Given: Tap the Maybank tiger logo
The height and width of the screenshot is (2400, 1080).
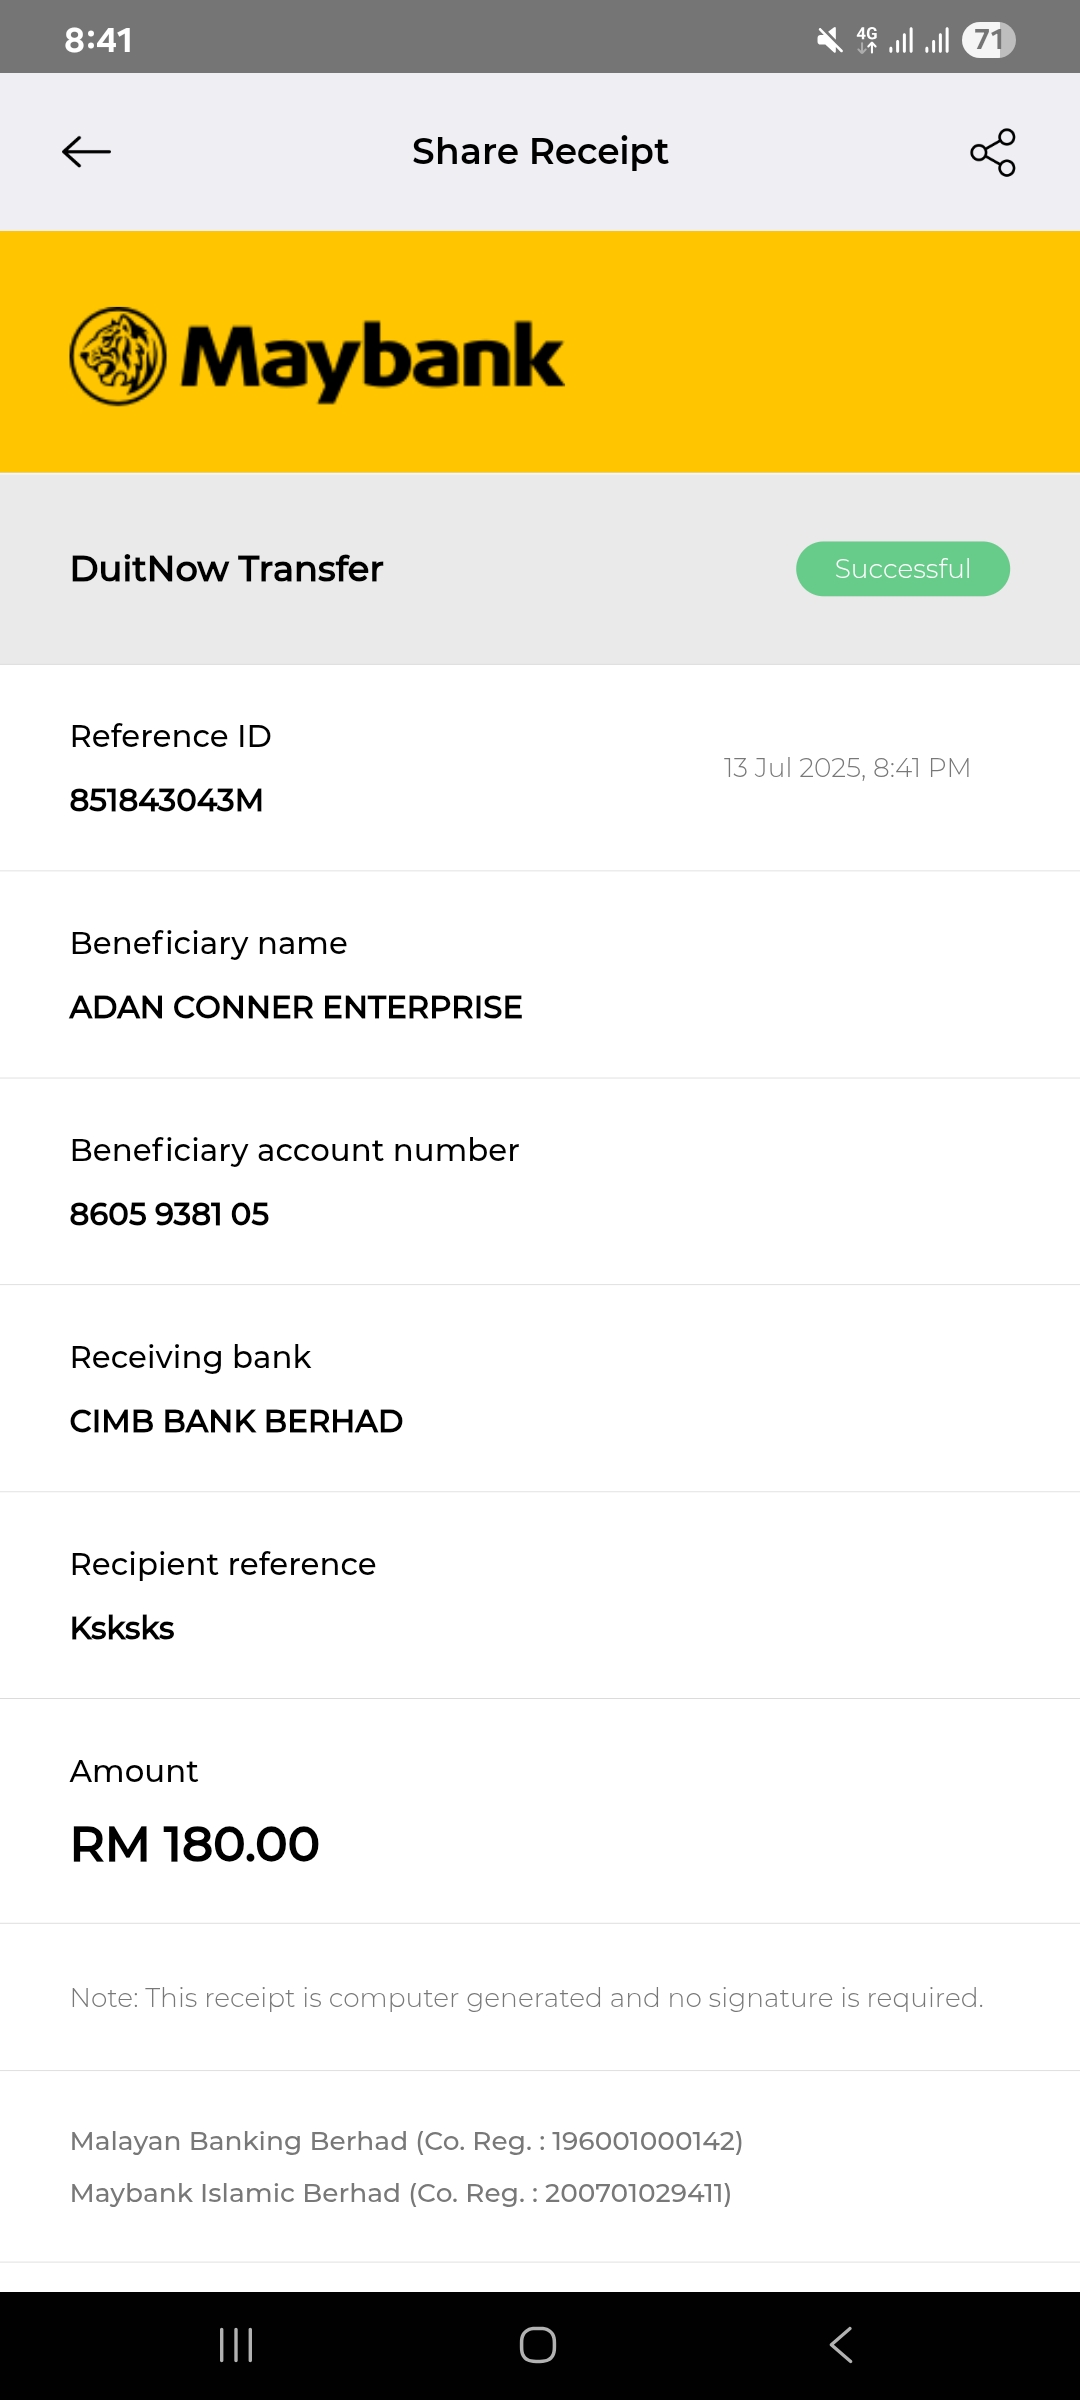Looking at the screenshot, I should [x=118, y=356].
